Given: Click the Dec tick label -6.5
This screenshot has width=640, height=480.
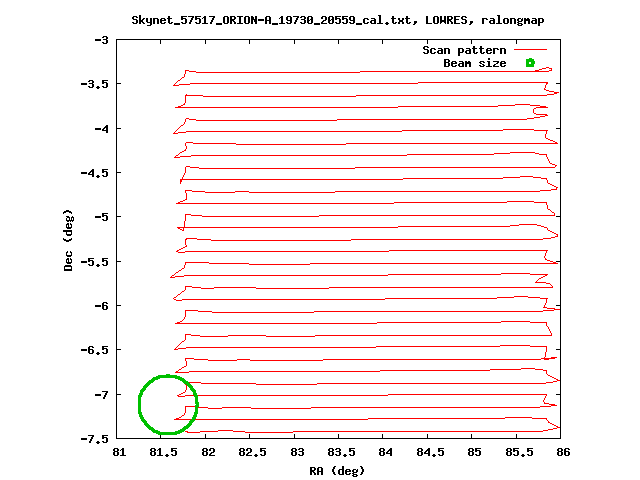Looking at the screenshot, I should click(95, 350).
